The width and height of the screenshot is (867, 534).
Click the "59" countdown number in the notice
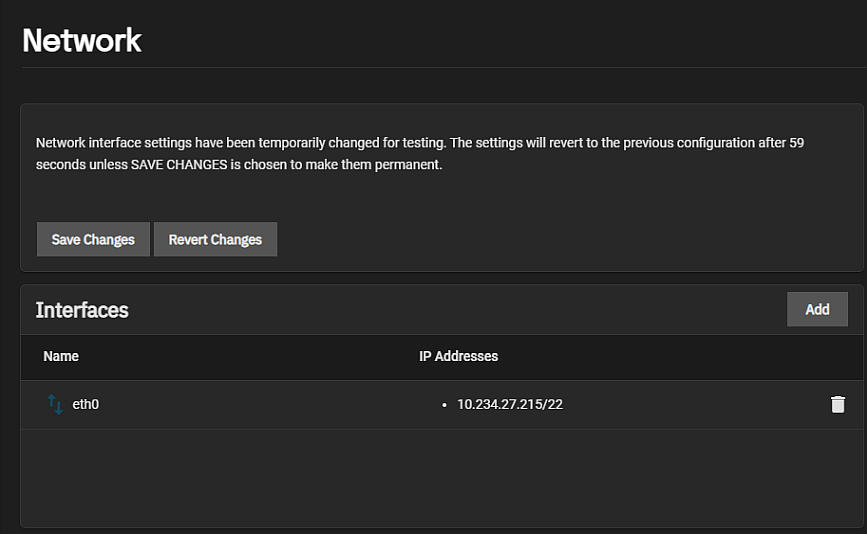pyautogui.click(x=796, y=143)
